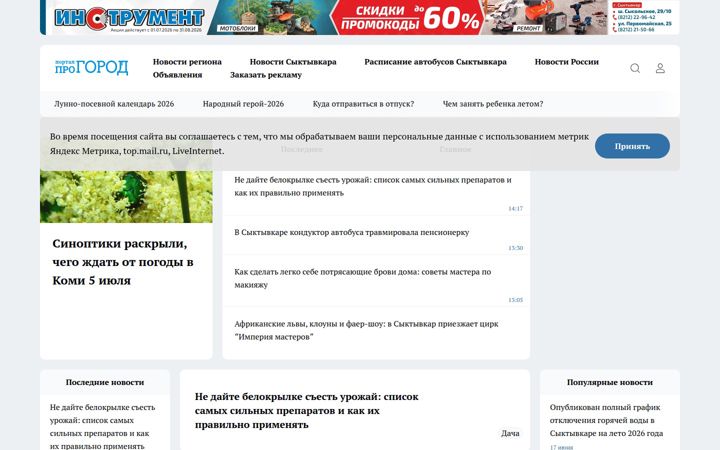Open article about making stunning brows at home
Viewport: 720px width, 450px height.
pyautogui.click(x=363, y=278)
